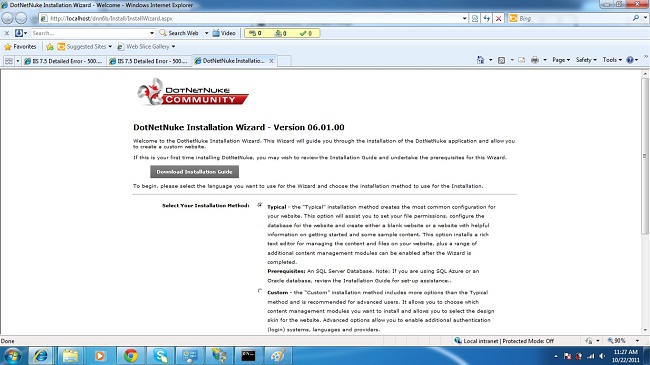Viewport: 650px width, 365px height.
Task: Open Windows Media Player on taskbar
Action: point(100,356)
